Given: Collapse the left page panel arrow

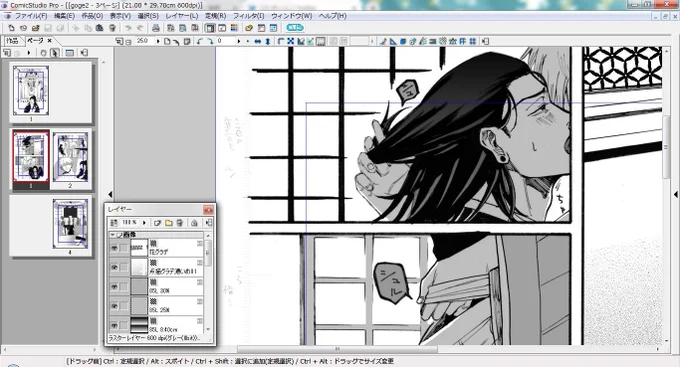Looking at the screenshot, I should point(110,194).
